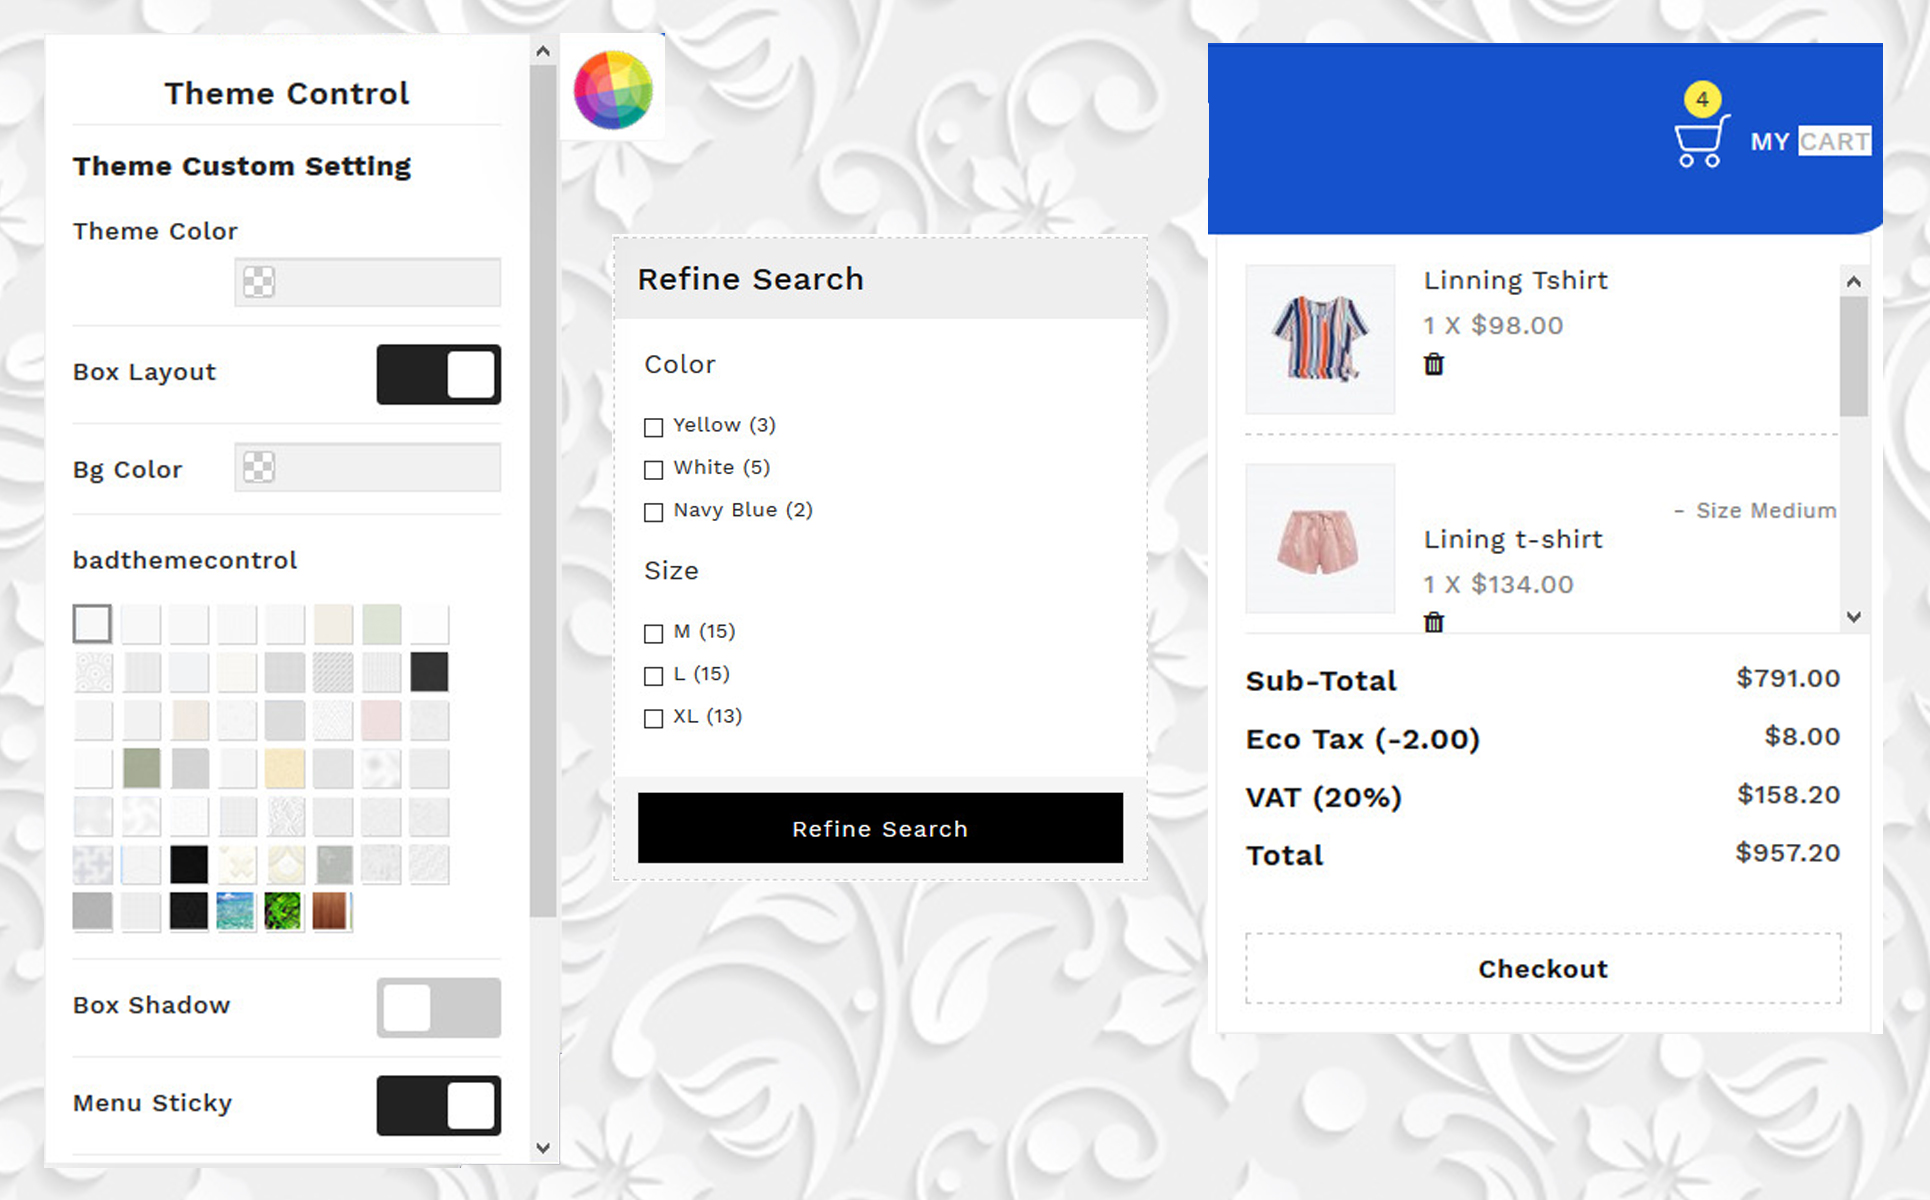Click the striped Linning Tshirt thumbnail
Viewport: 1930px width, 1200px height.
tap(1320, 339)
